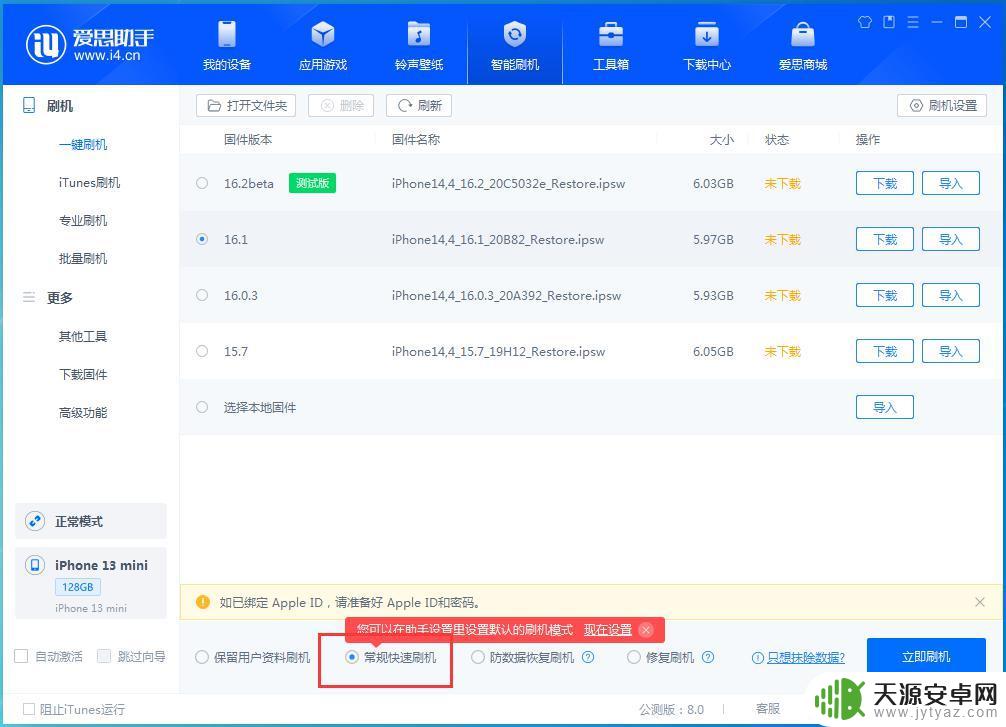Click the lines icon beside 更多 heading
1006x727 pixels.
click(29, 297)
